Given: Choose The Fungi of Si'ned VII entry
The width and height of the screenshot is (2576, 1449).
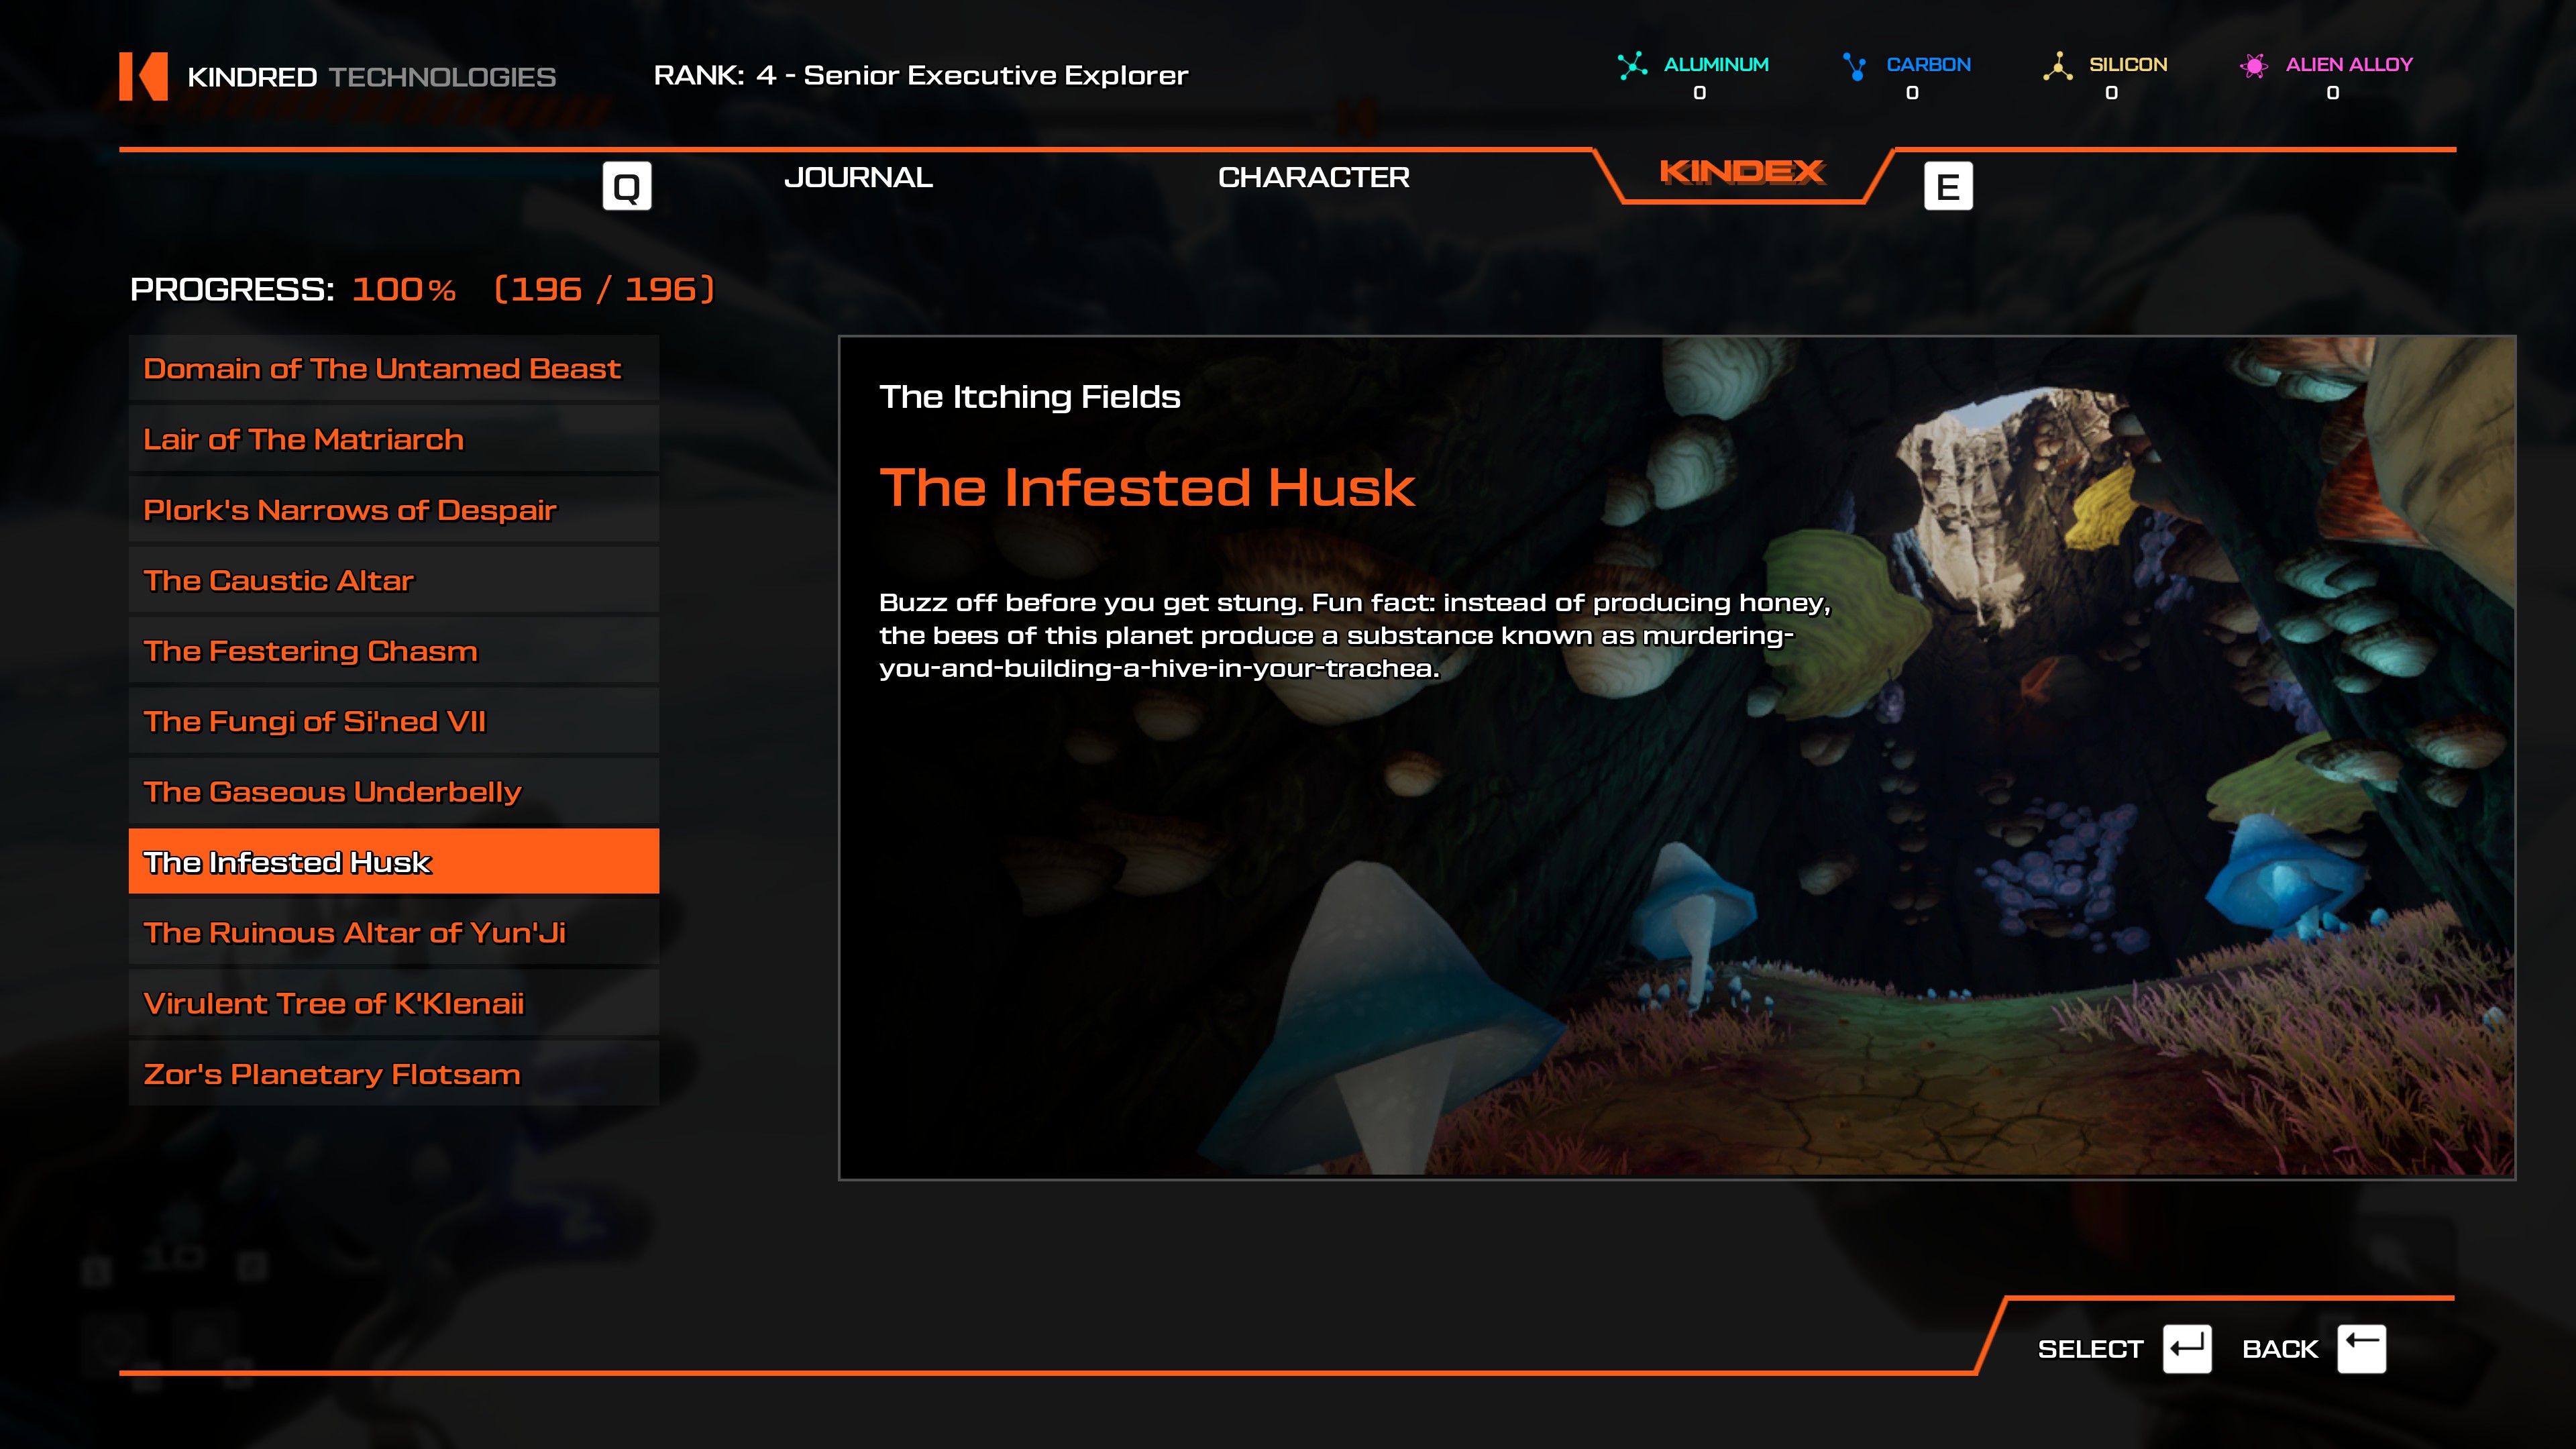Looking at the screenshot, I should coord(394,721).
